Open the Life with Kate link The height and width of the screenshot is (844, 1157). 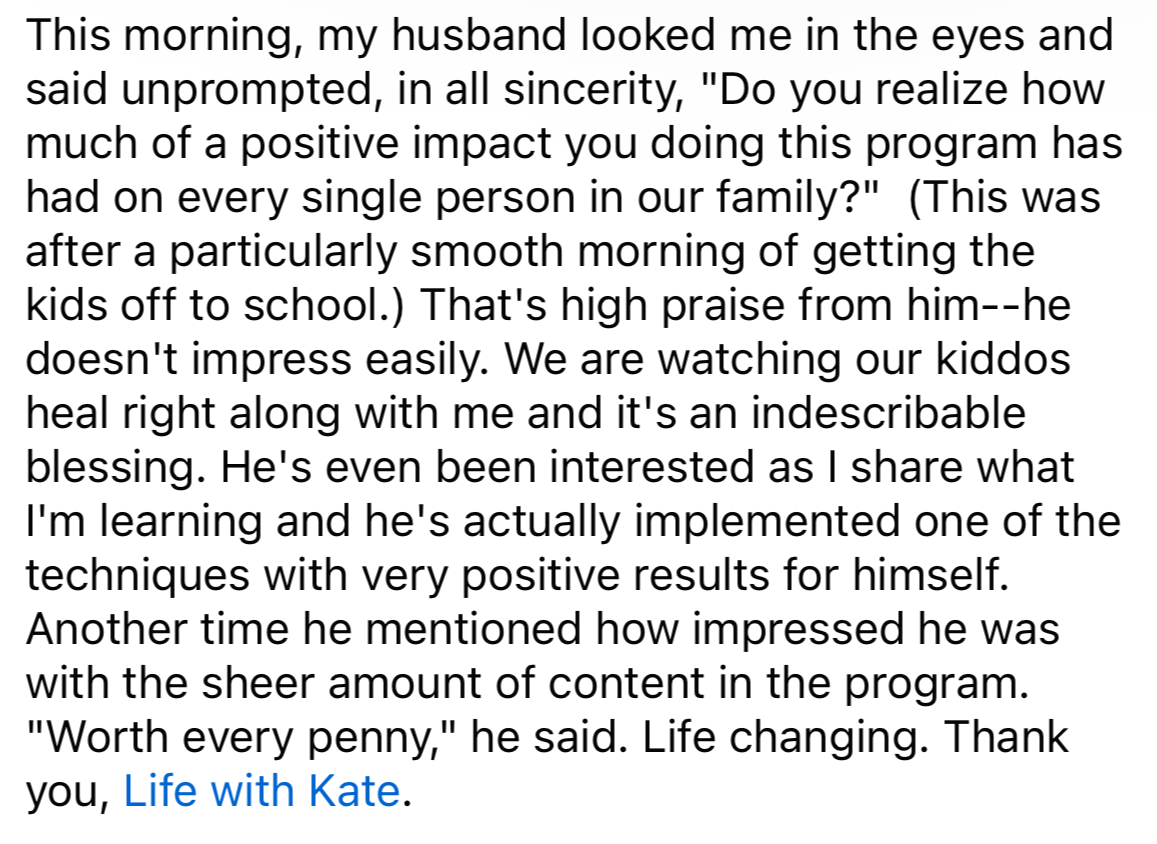click(260, 791)
